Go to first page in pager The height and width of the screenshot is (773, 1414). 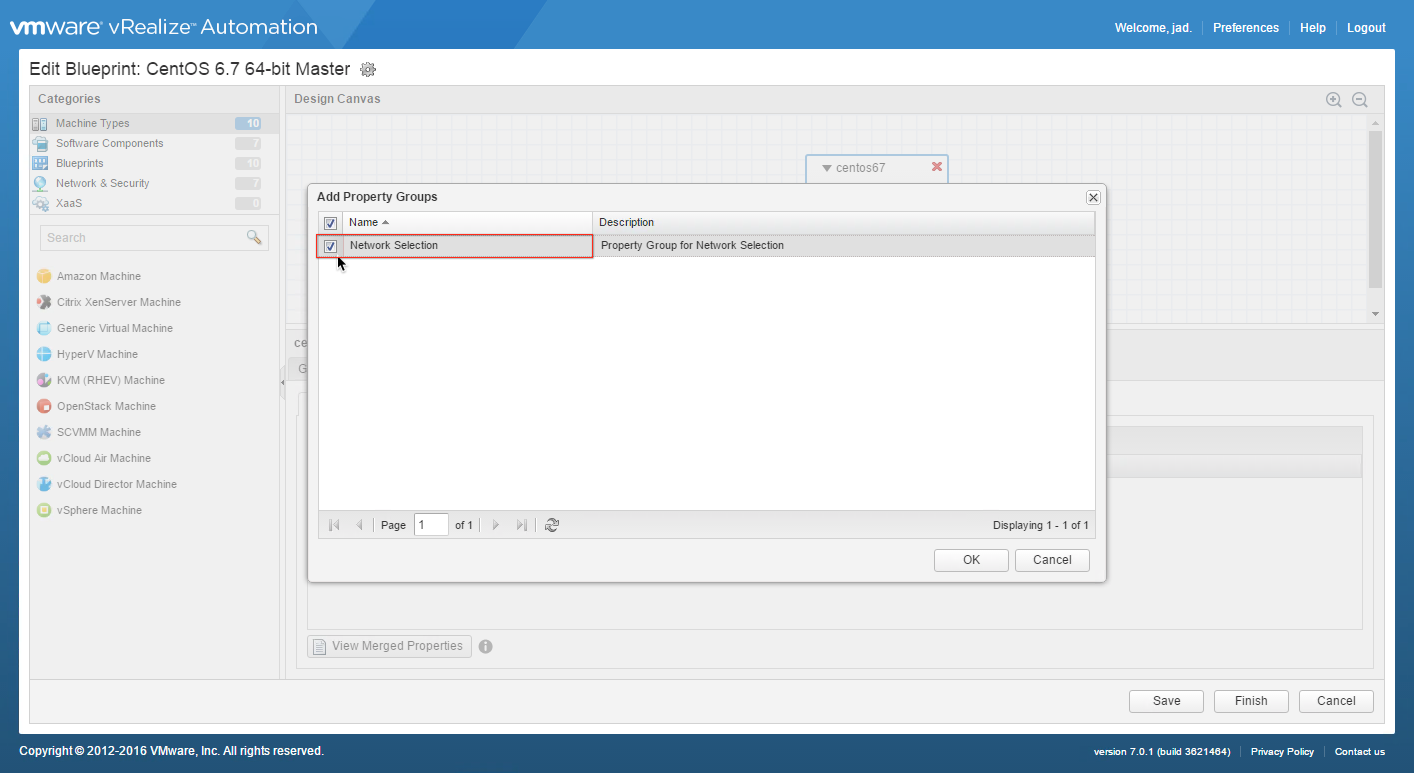coord(334,525)
